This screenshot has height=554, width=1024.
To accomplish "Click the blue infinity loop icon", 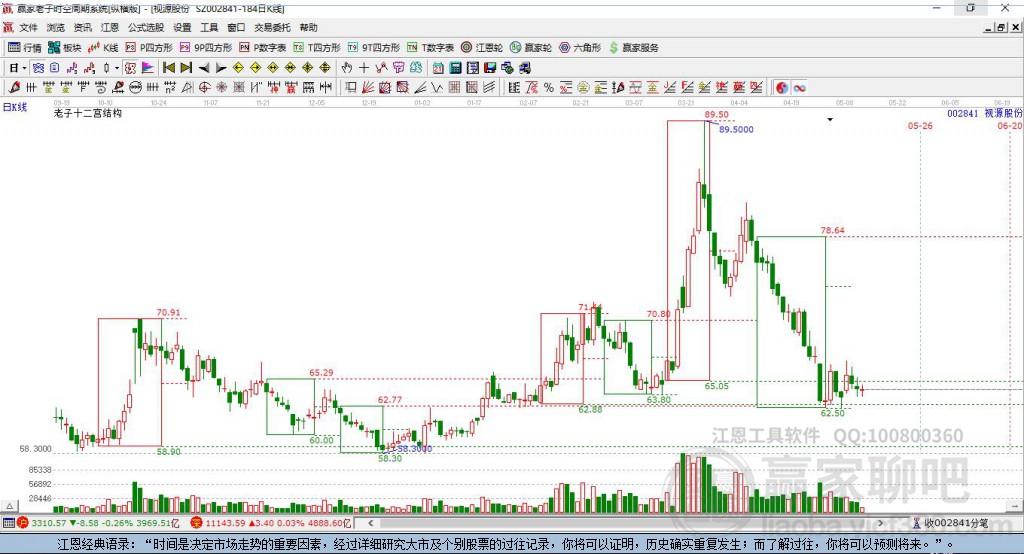I will pyautogui.click(x=799, y=88).
